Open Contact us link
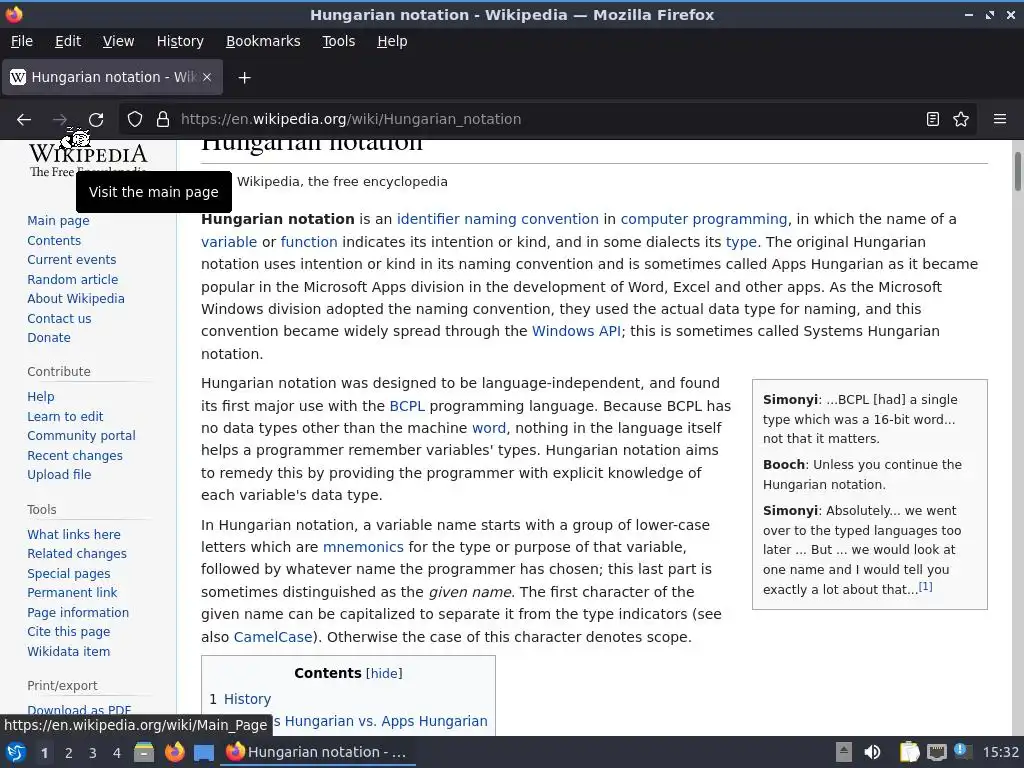The image size is (1024, 768). [x=59, y=319]
